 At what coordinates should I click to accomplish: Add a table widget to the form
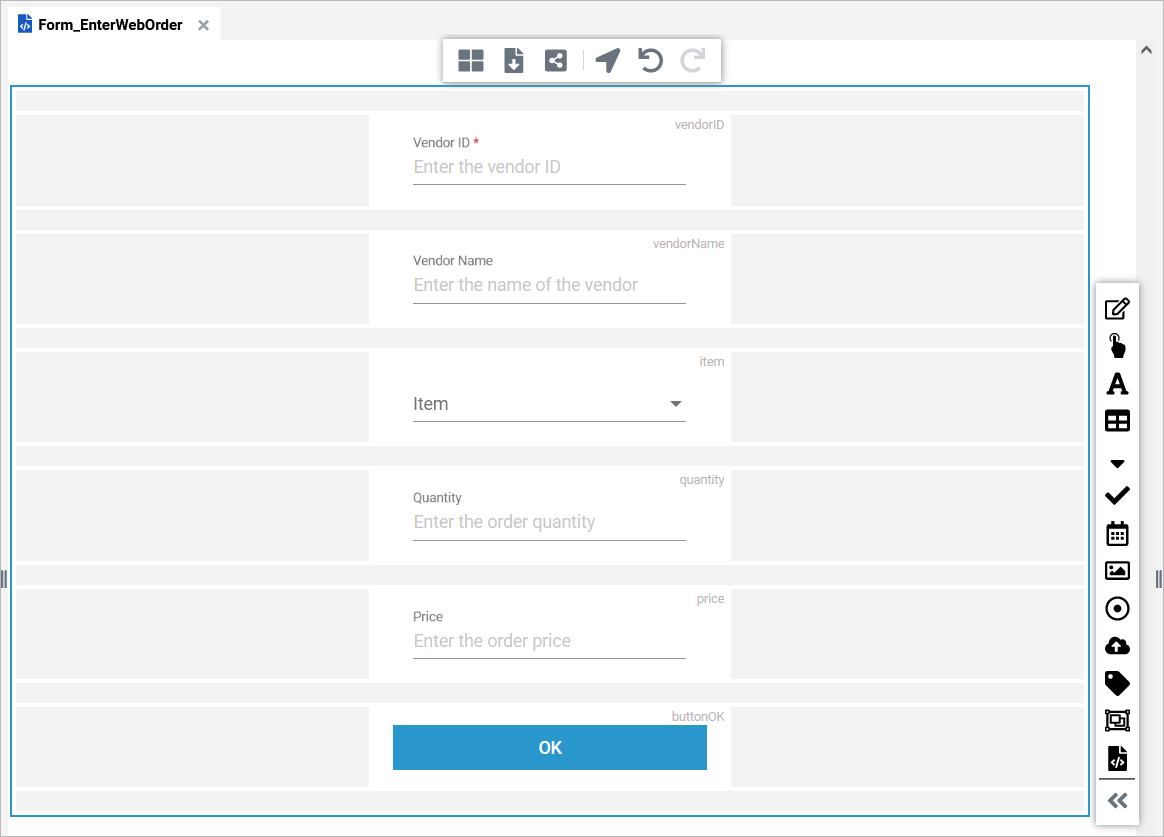point(1117,421)
